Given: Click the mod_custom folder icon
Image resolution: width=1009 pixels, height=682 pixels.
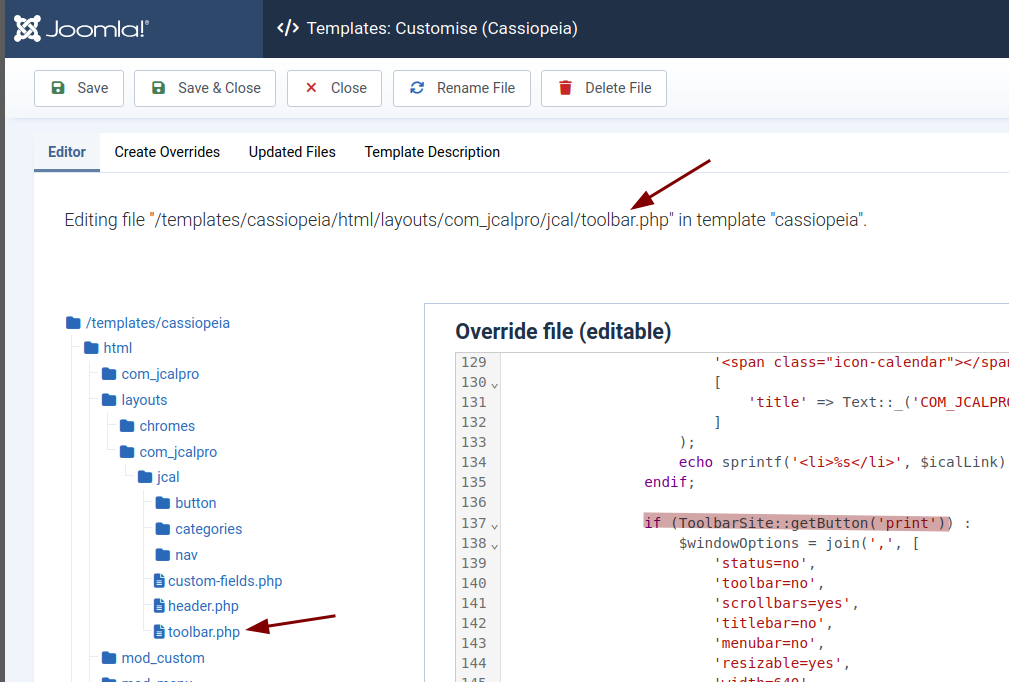Looking at the screenshot, I should pos(109,658).
